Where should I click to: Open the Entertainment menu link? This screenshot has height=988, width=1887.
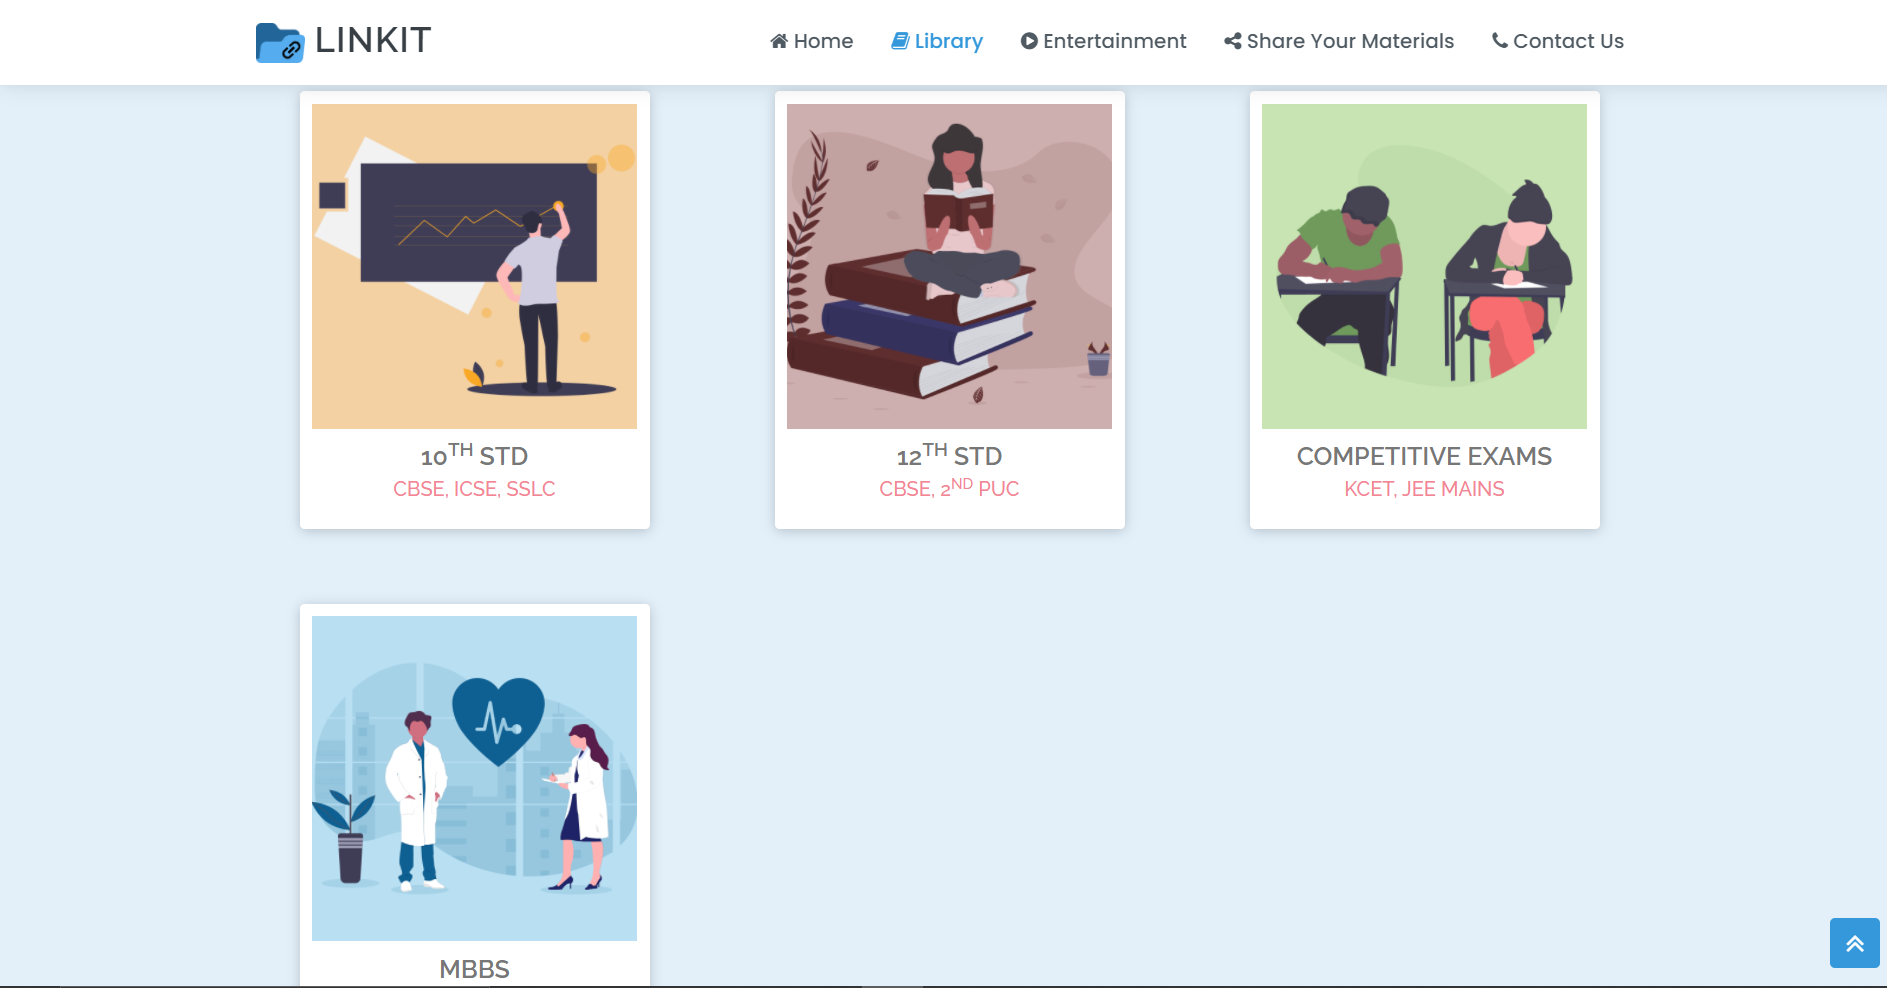1103,41
